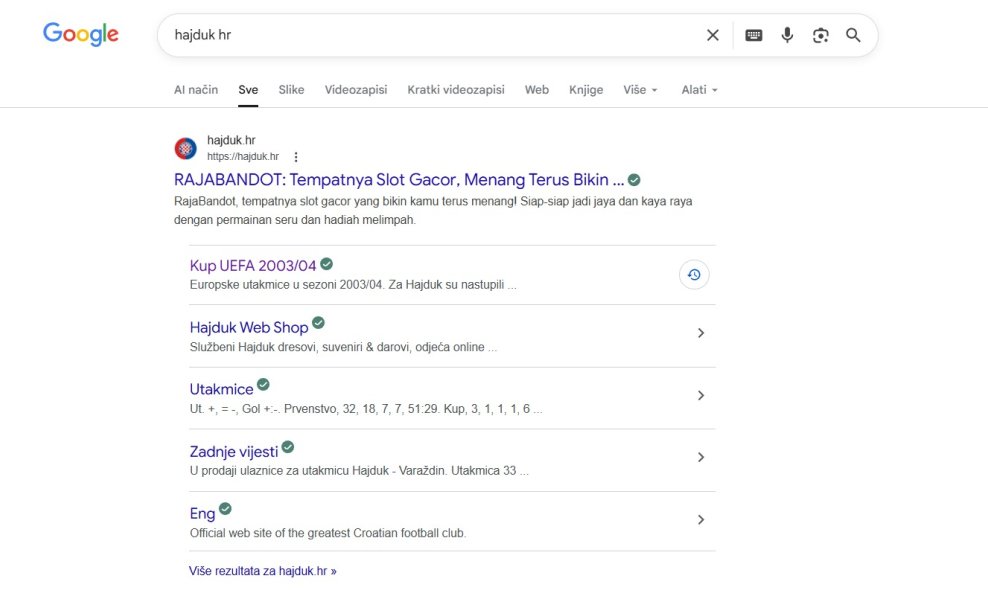Switch to AI način tab
This screenshot has width=988, height=593.
click(x=196, y=89)
